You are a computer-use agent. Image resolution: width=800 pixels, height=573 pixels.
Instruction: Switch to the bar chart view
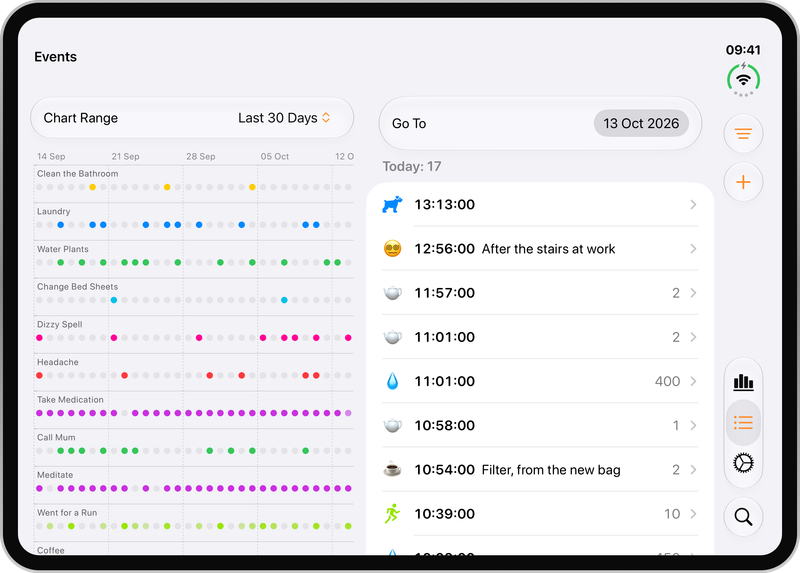743,382
